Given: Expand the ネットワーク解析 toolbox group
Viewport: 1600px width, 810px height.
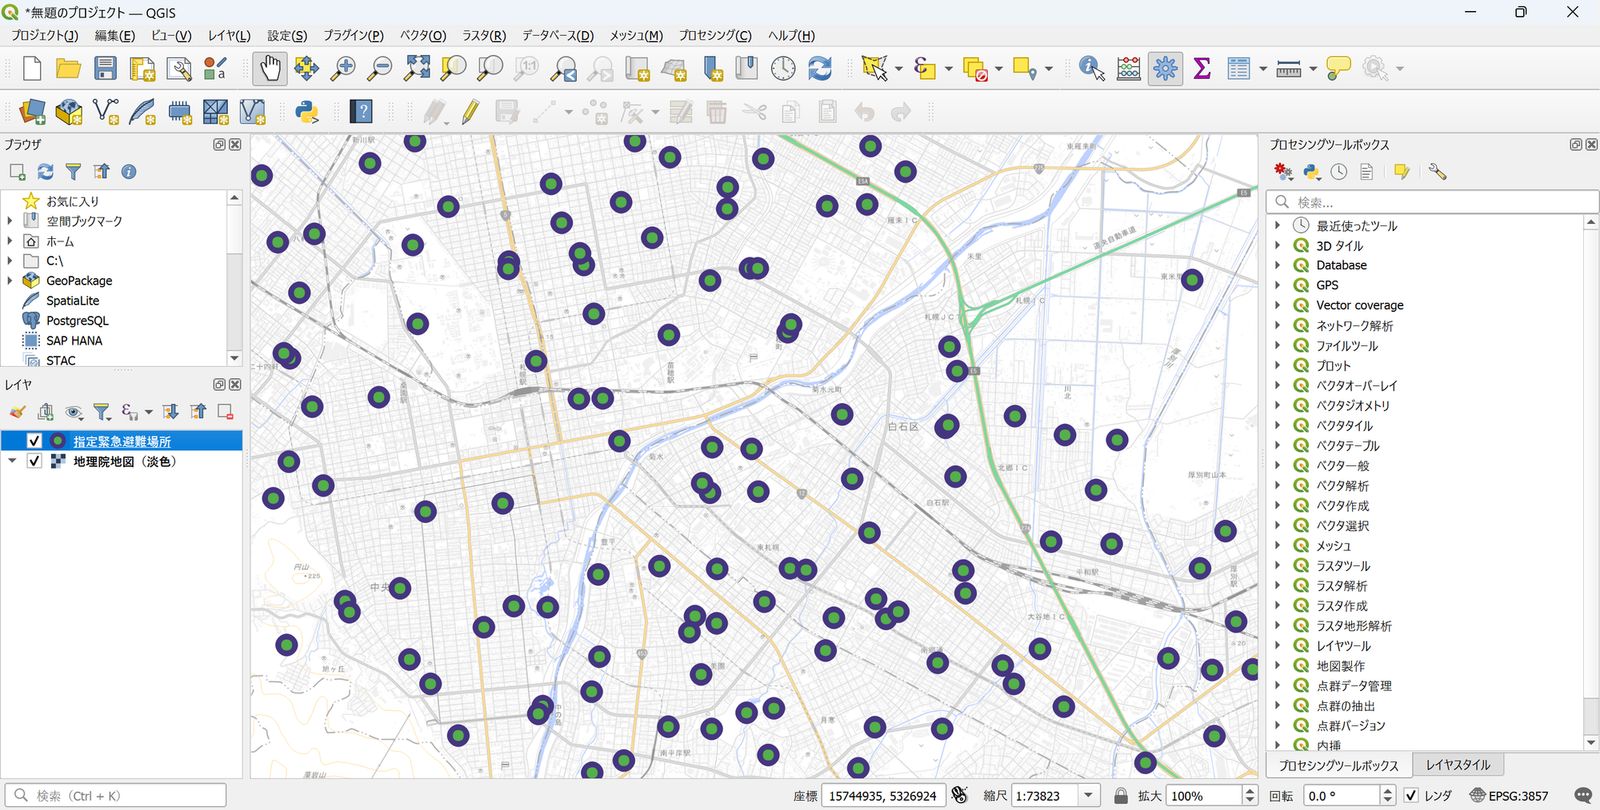Looking at the screenshot, I should 1278,325.
